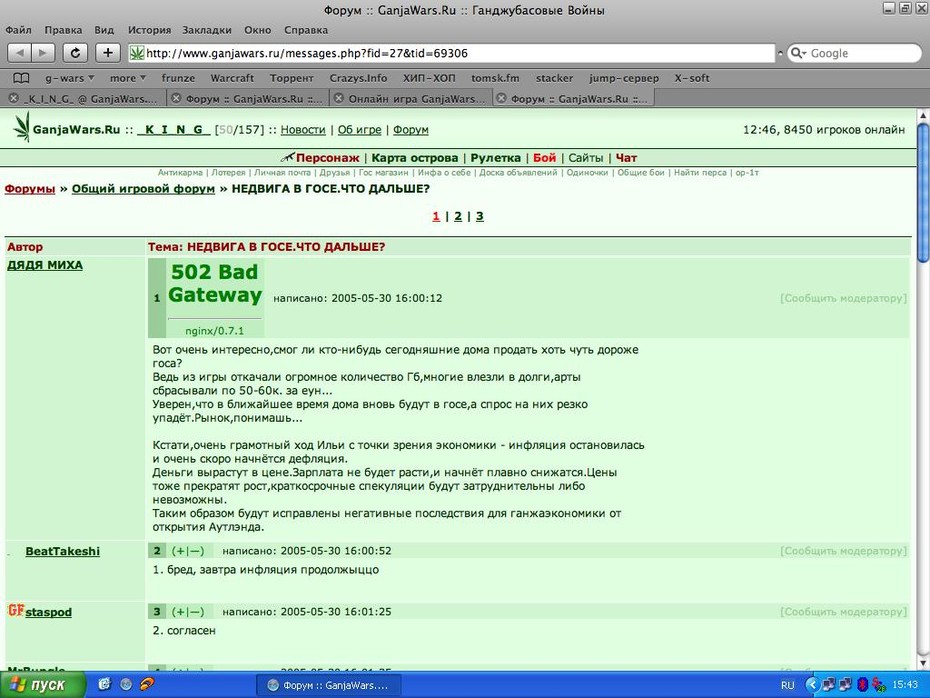Click the orange quick launch icon
This screenshot has height=698, width=930.
(x=147, y=684)
